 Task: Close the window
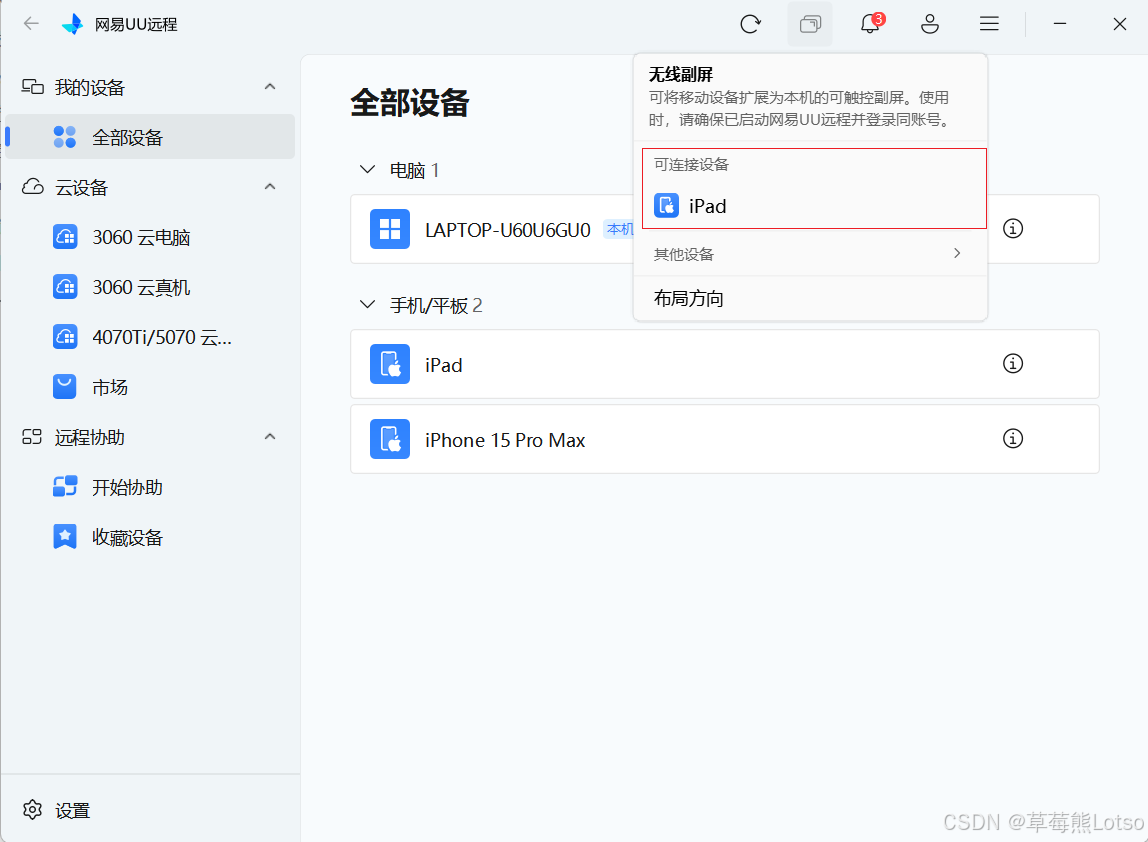point(1119,24)
